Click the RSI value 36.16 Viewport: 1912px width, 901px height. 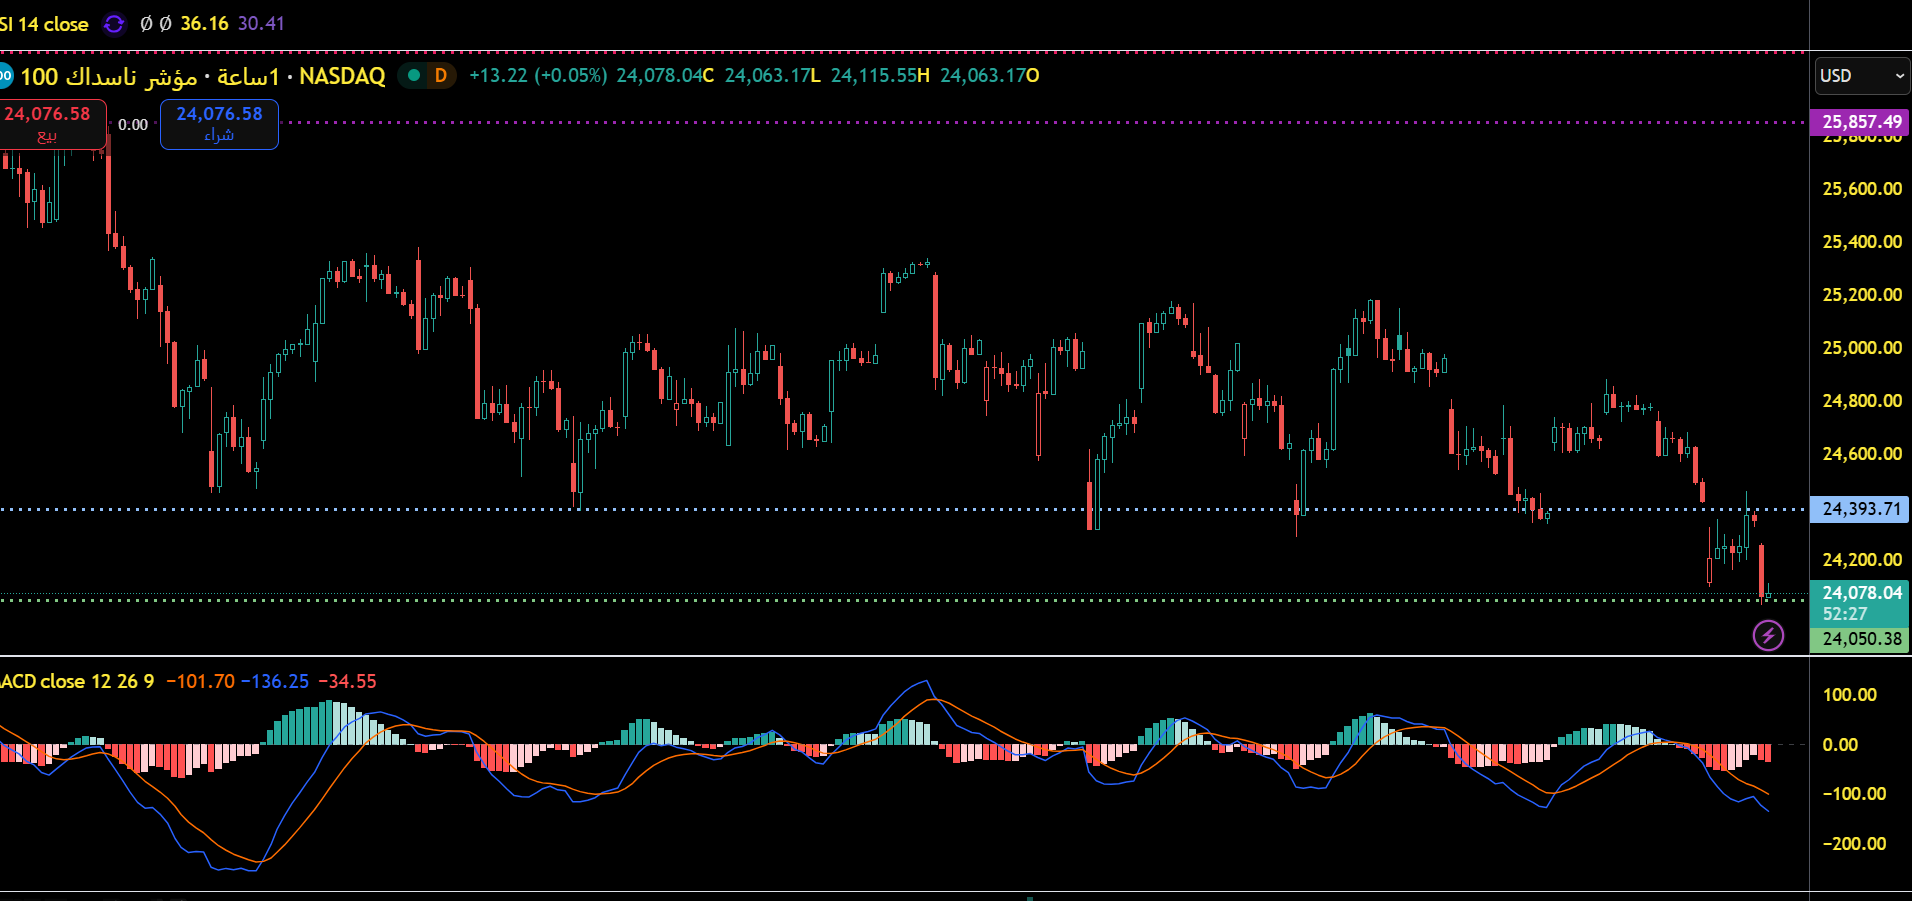click(204, 24)
